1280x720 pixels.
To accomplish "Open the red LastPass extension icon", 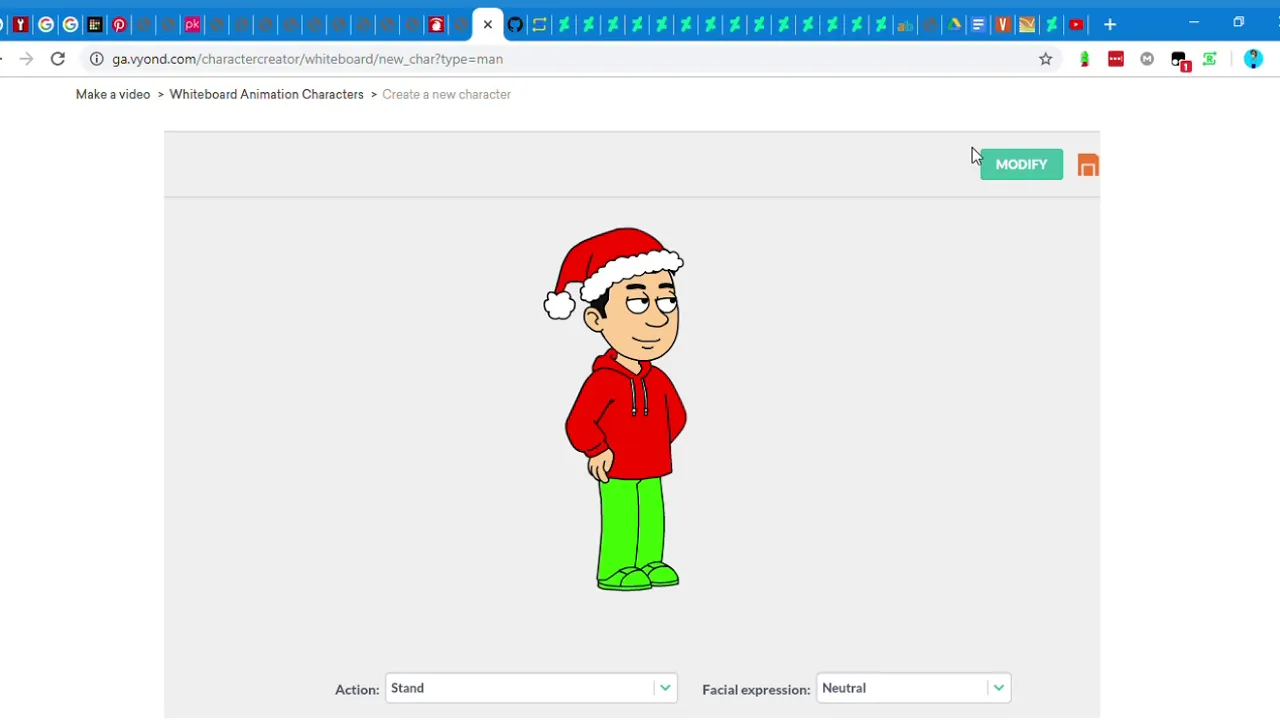I will [1116, 59].
